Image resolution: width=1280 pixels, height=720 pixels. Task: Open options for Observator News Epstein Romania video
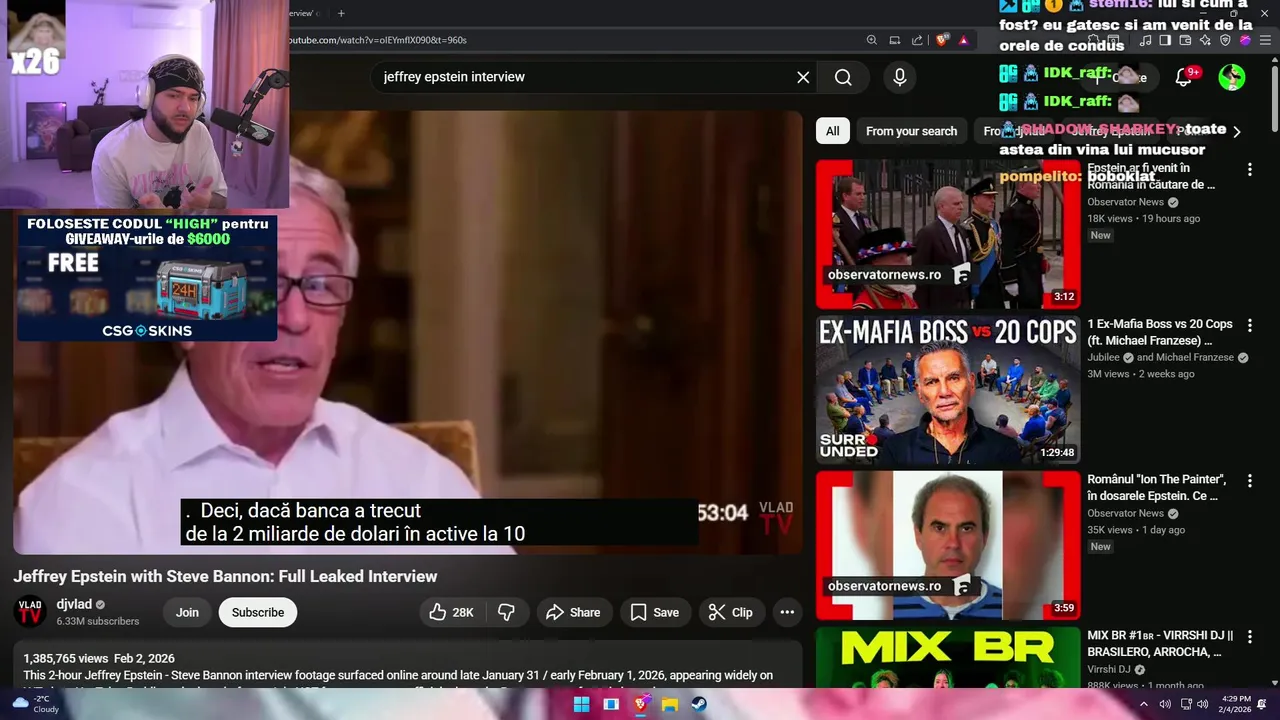[1249, 170]
